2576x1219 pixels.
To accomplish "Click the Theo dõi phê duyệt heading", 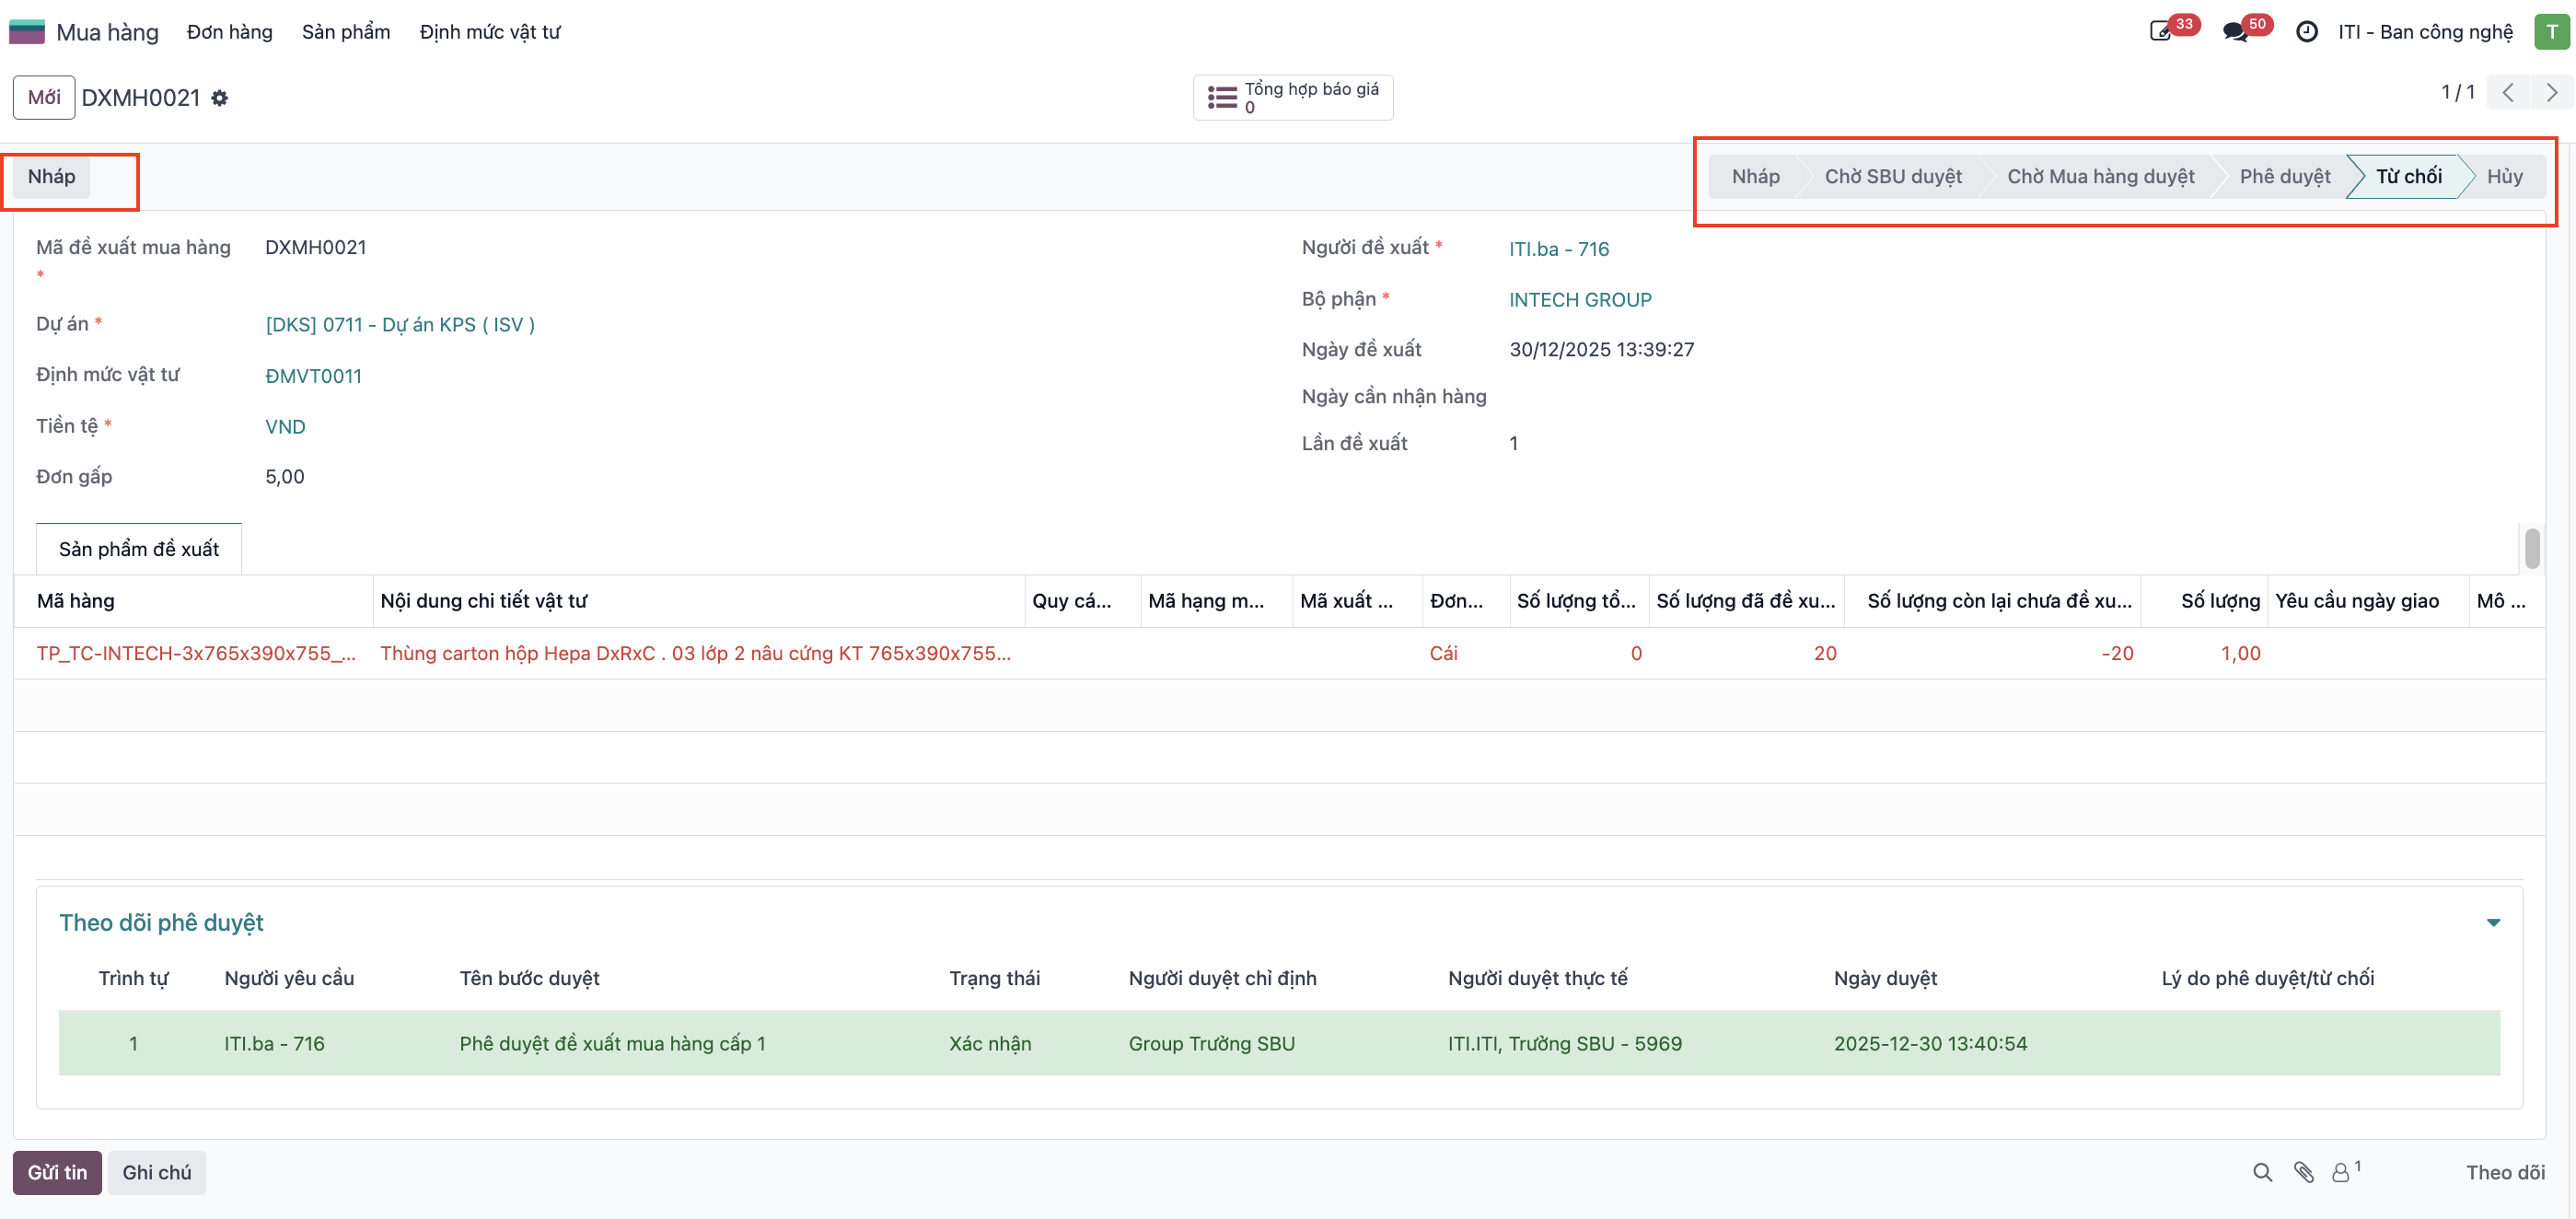I will point(161,922).
